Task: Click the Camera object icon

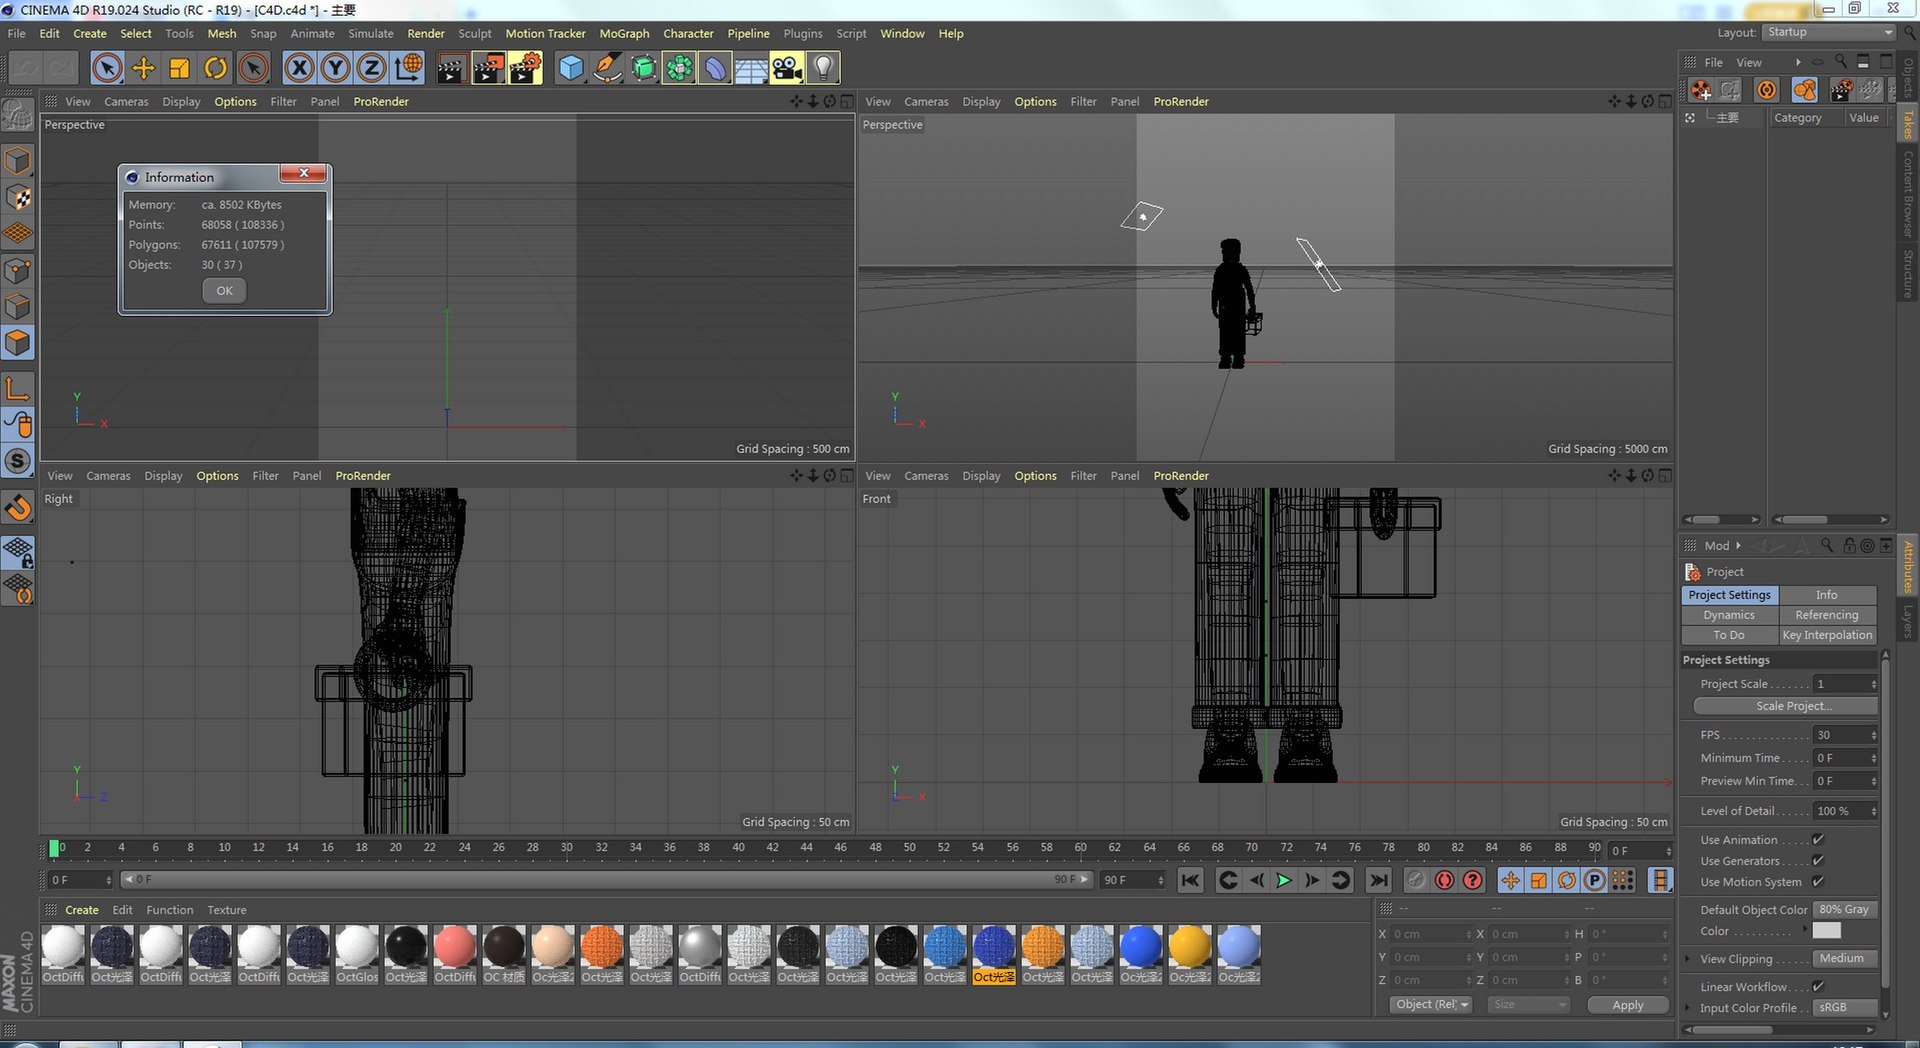Action: [787, 68]
